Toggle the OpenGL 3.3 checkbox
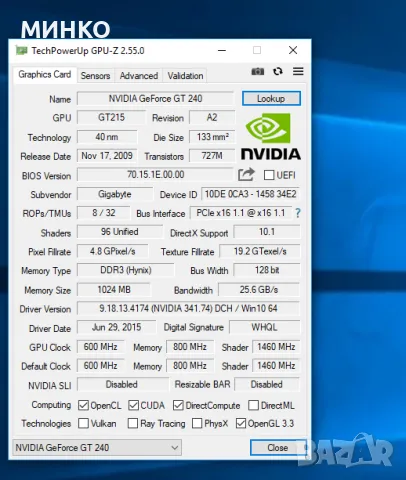The width and height of the screenshot is (406, 480). pos(241,423)
